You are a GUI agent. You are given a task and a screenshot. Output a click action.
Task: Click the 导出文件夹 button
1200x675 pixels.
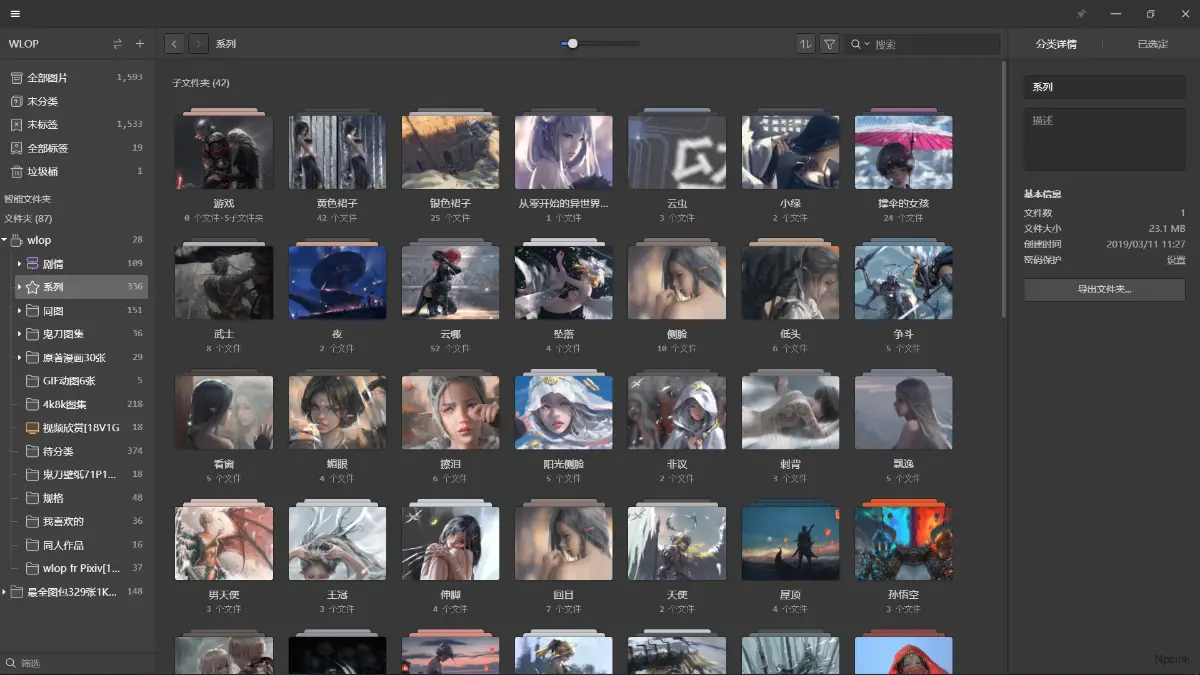pos(1104,289)
